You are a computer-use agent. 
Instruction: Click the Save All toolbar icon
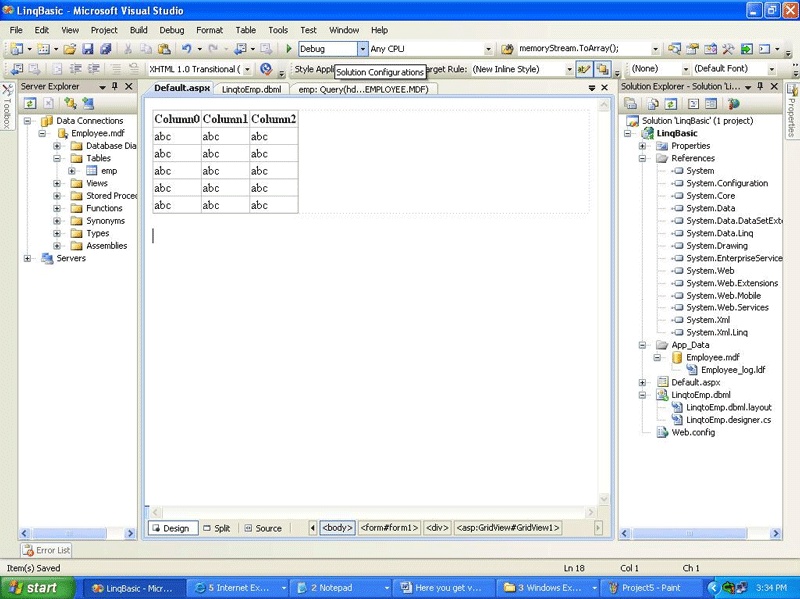[x=105, y=49]
